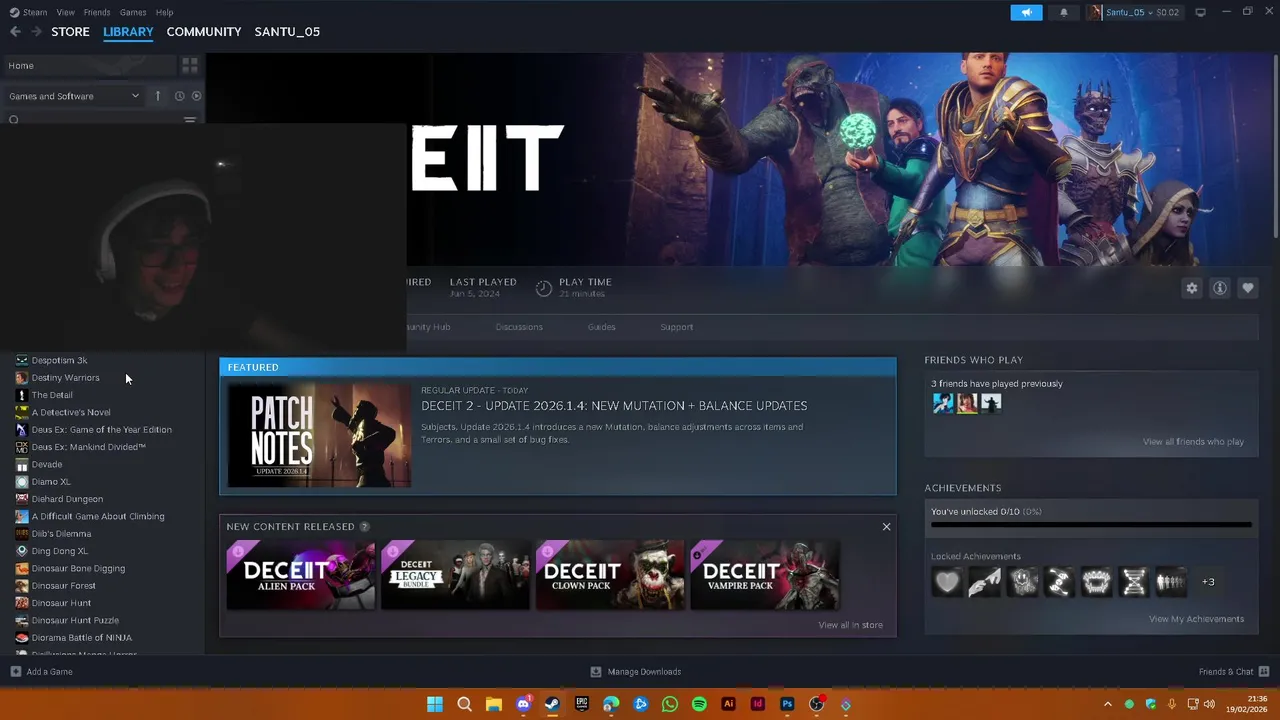Click the achievements progress bar
Image resolution: width=1280 pixels, height=720 pixels.
[1091, 524]
